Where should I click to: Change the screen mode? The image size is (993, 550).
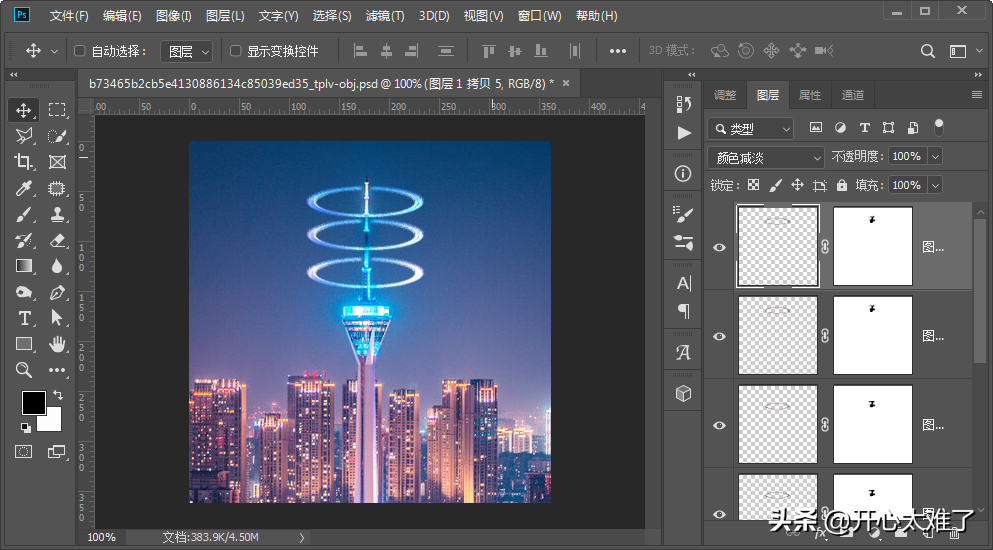point(56,451)
